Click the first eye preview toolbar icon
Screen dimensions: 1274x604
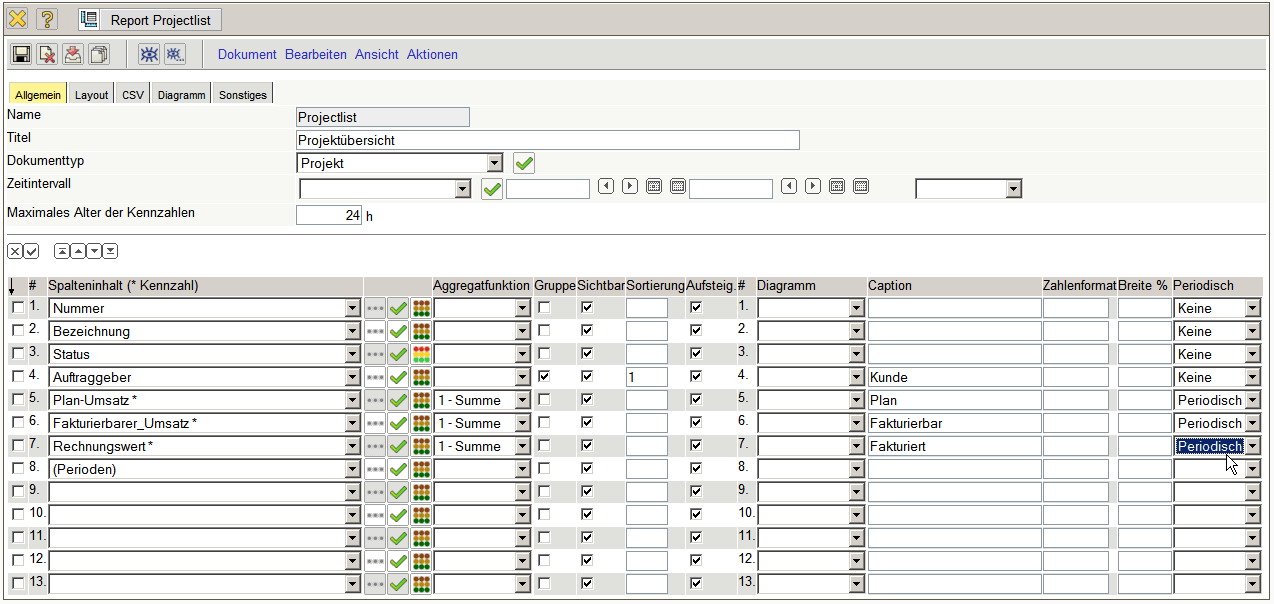[149, 54]
